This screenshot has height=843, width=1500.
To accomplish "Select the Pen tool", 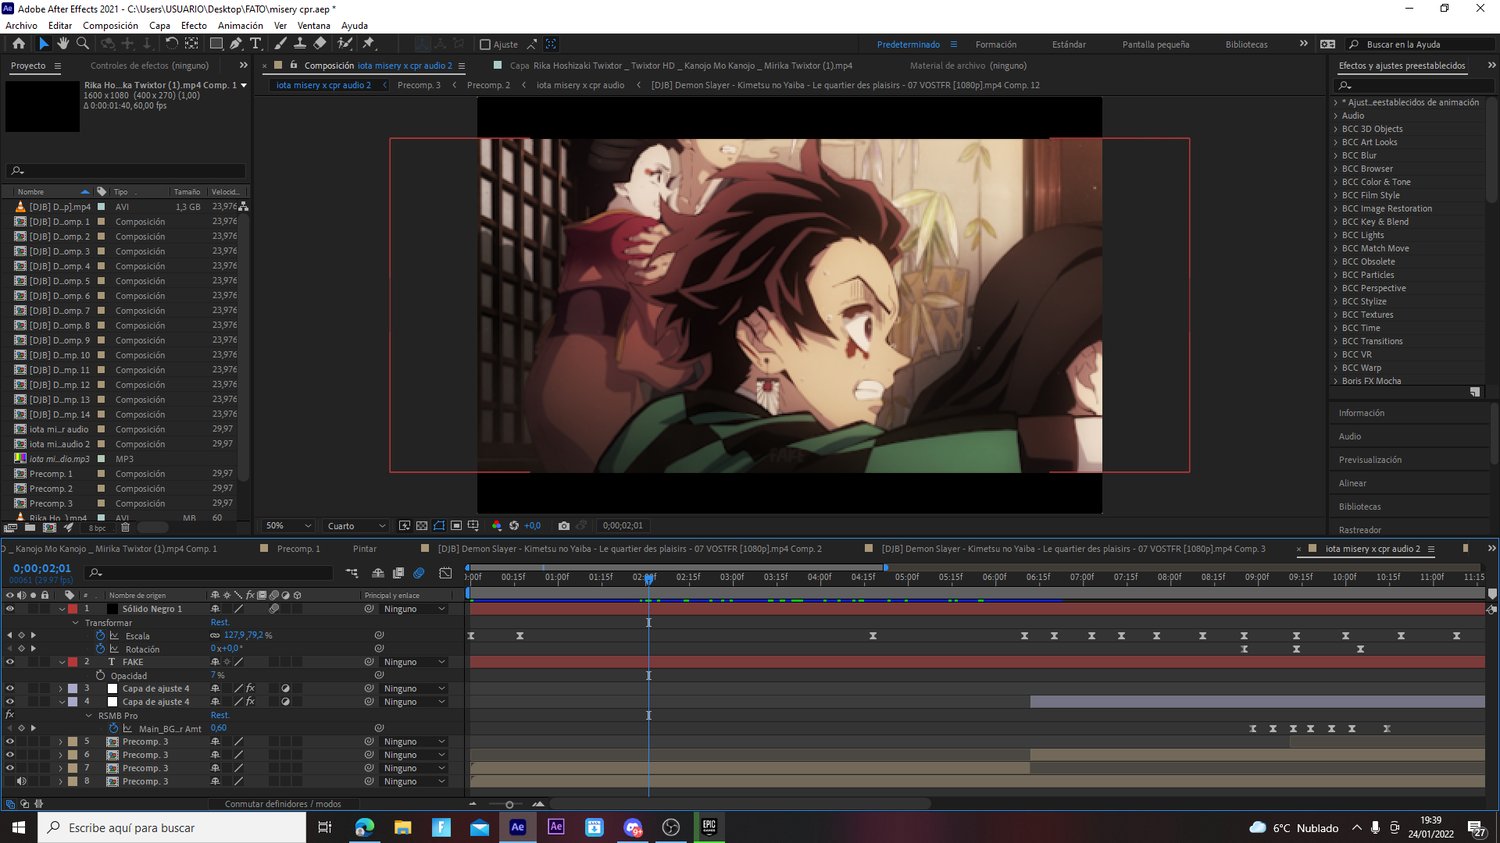I will (x=236, y=44).
